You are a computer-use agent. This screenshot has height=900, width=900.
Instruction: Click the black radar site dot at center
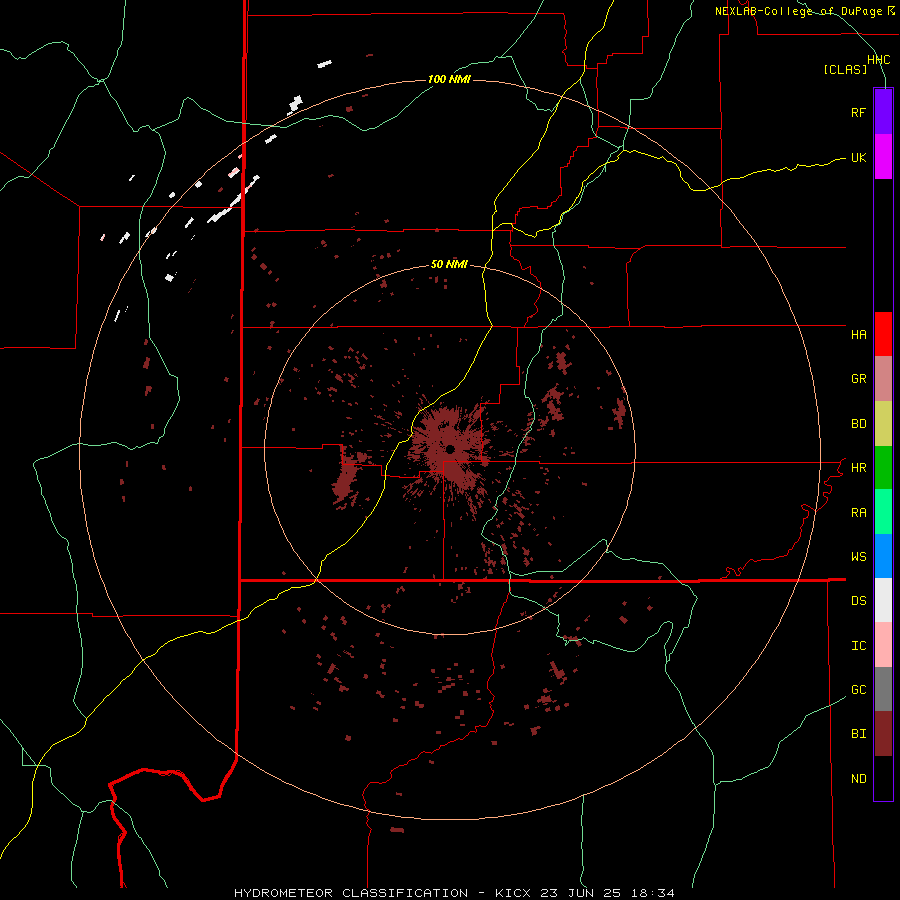(x=450, y=449)
